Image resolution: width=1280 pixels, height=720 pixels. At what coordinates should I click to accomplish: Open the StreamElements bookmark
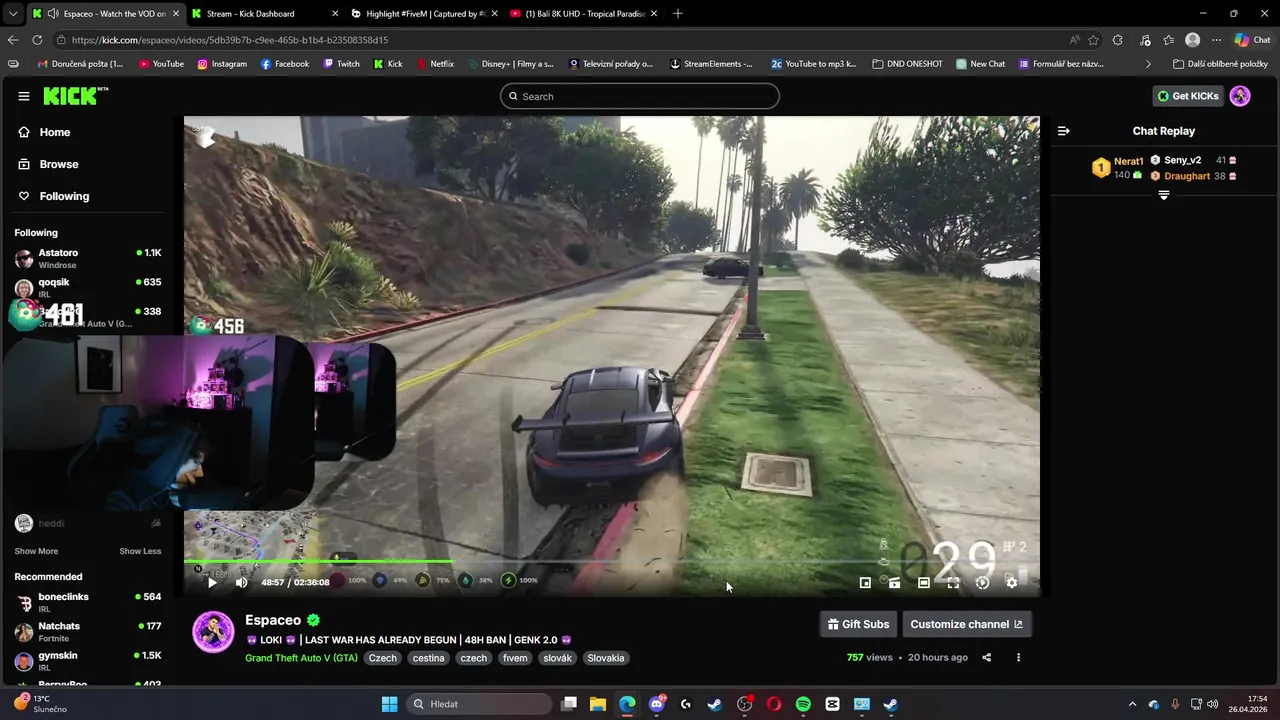711,64
